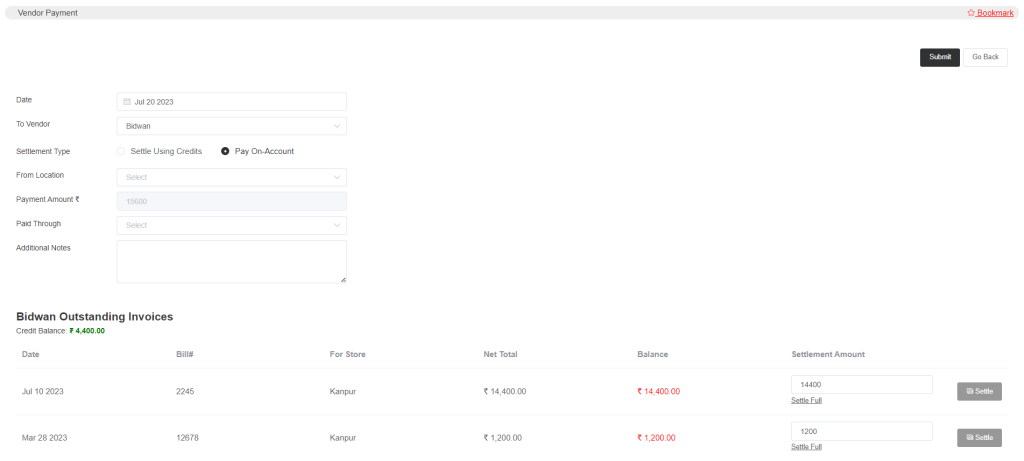This screenshot has width=1024, height=461.
Task: Click settlement amount field containing 14400
Action: pyautogui.click(x=862, y=385)
